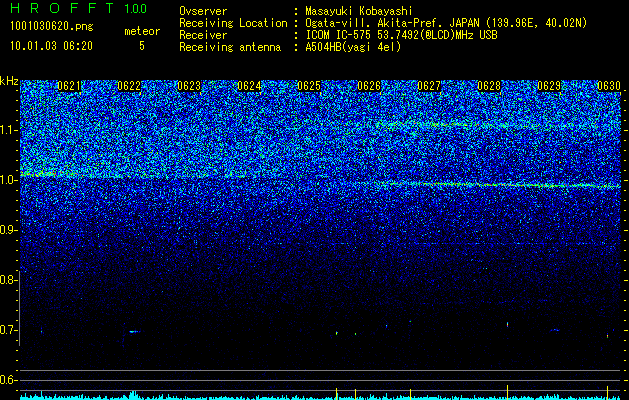Select the filename 1001030620.png

tap(52, 27)
